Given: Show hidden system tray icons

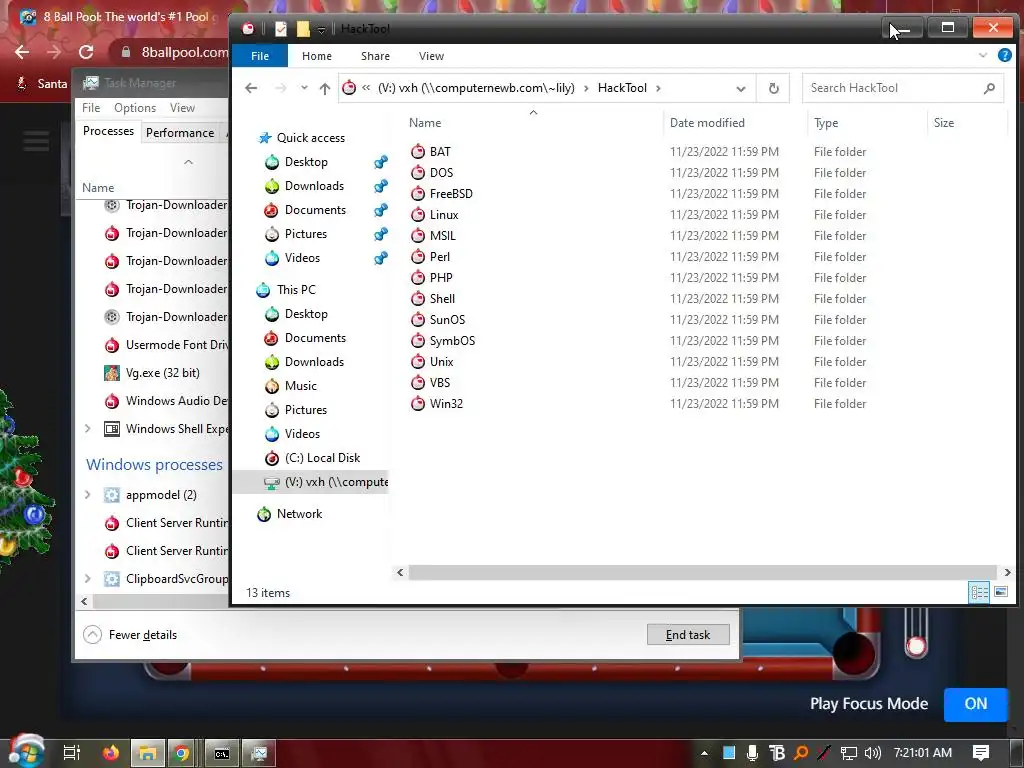Looking at the screenshot, I should [x=704, y=753].
